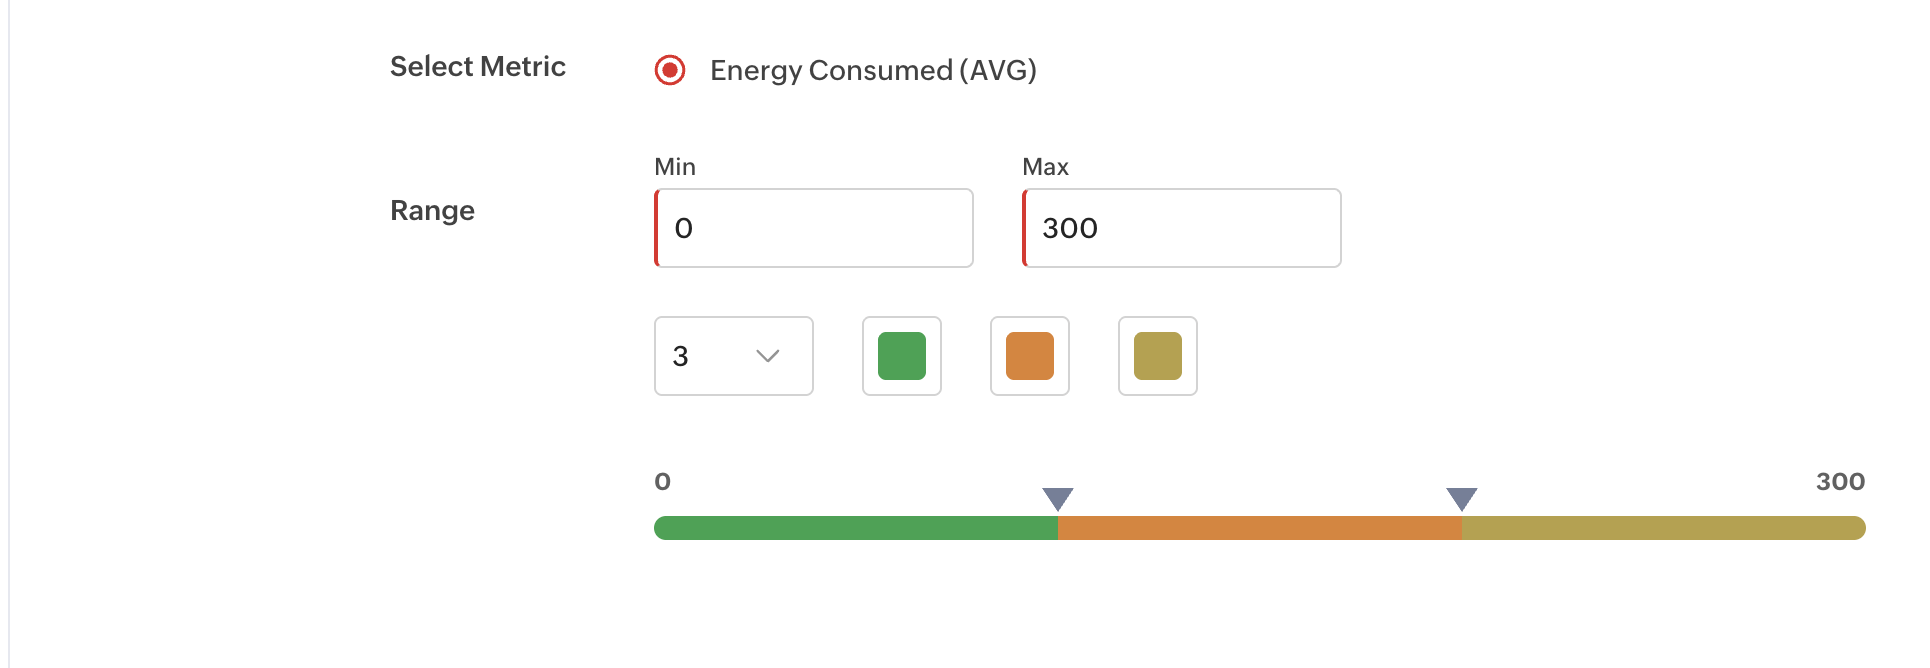Click the Select Metric label
1930x668 pixels.
point(478,66)
